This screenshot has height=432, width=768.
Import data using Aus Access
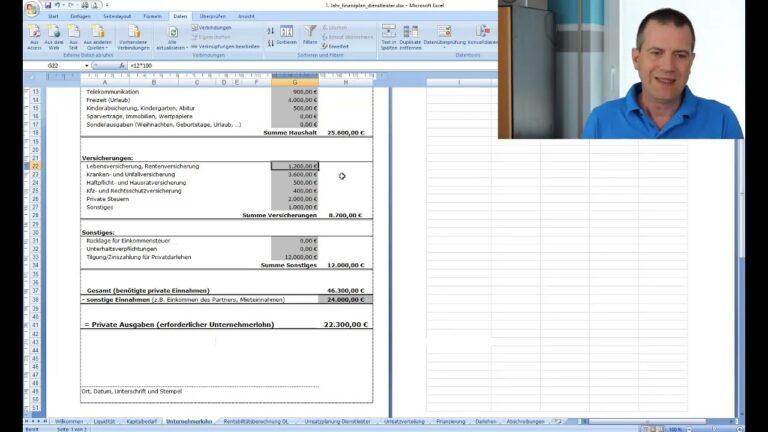tap(34, 37)
